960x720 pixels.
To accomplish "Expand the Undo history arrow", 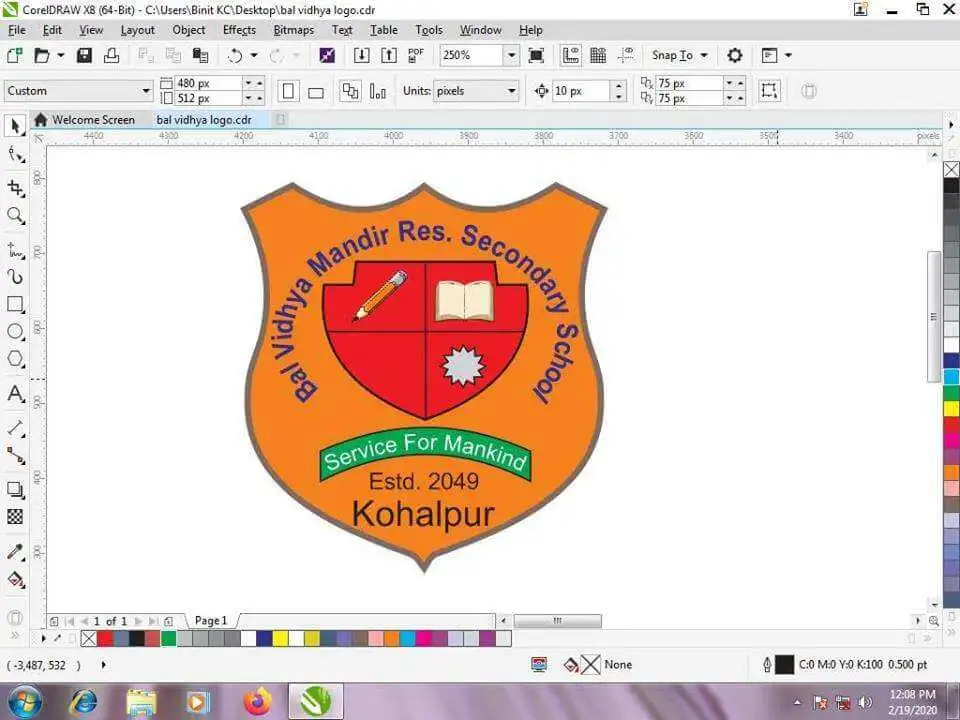I will pos(253,56).
